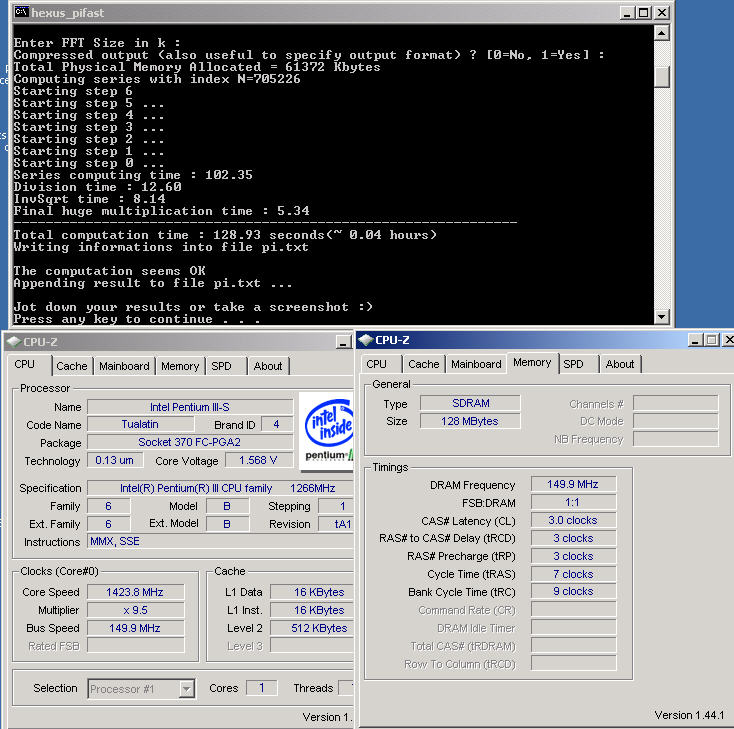
Task: Maximize the hexus_pifast console window
Action: (x=644, y=13)
